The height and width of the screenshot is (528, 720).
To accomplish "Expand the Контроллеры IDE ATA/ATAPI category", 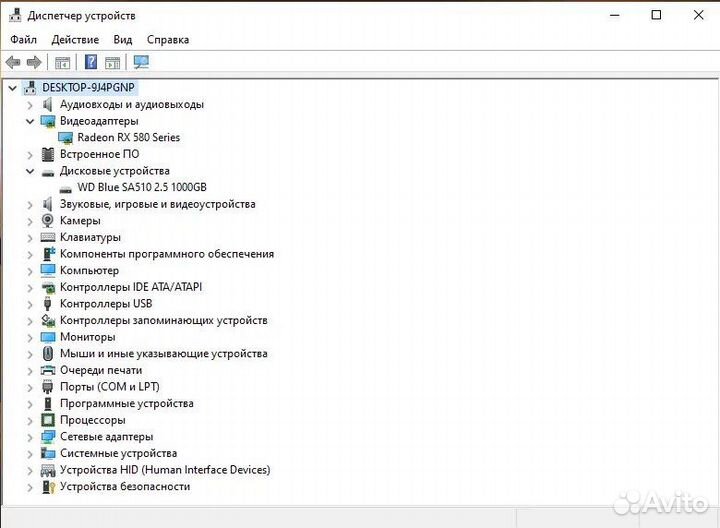I will click(x=30, y=287).
